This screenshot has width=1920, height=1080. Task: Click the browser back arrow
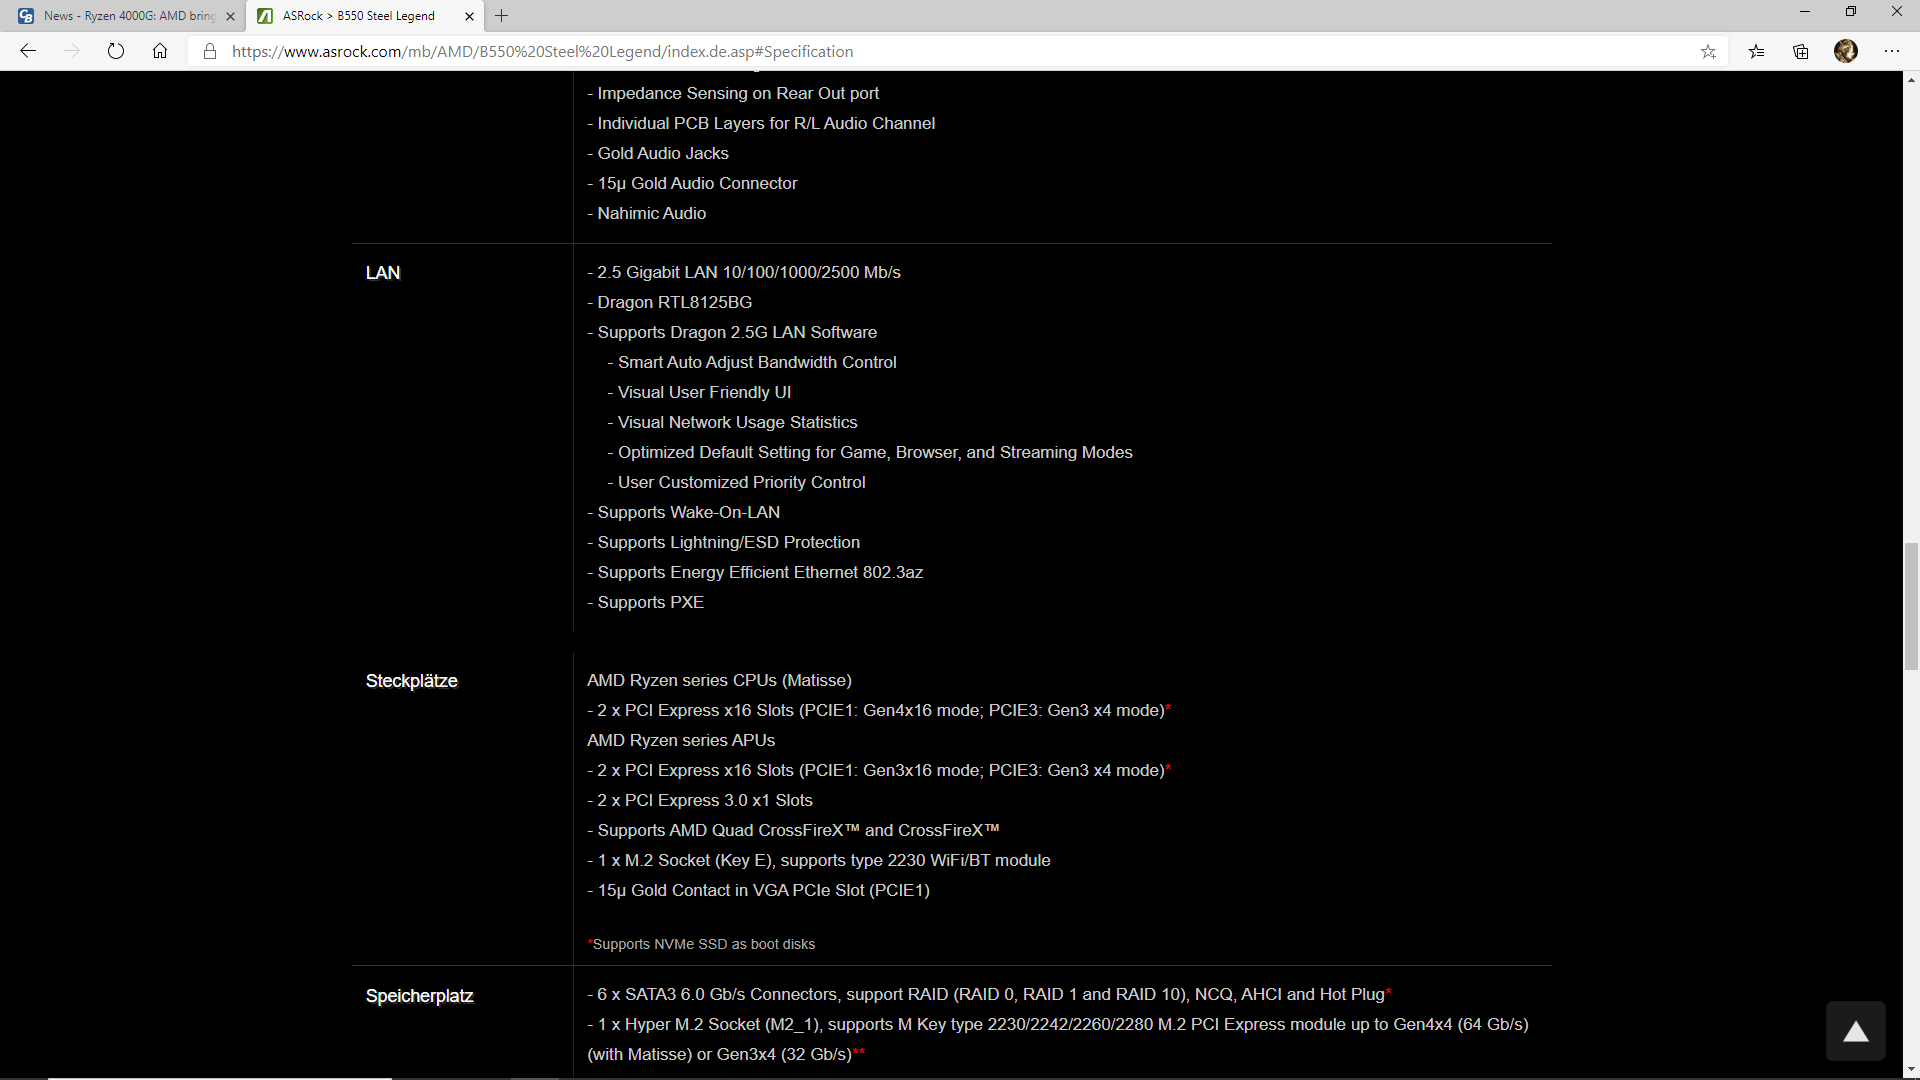pos(28,51)
